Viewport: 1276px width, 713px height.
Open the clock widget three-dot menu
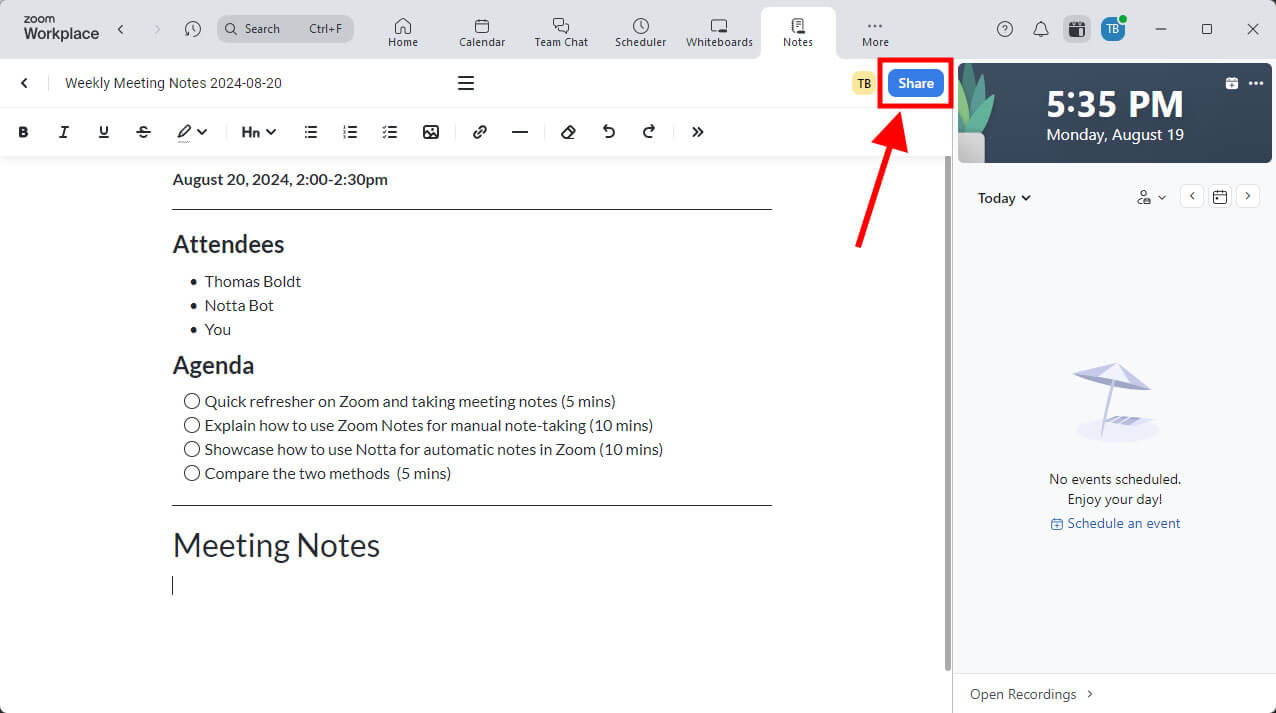(x=1256, y=83)
